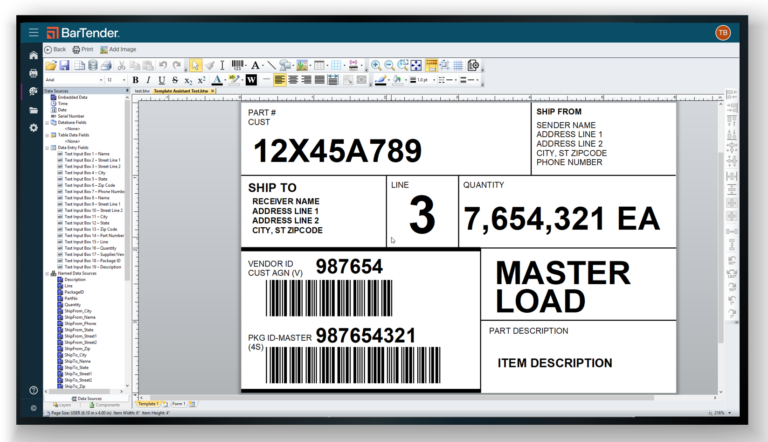Screen dimensions: 768x442
Task: Open the hamburger menu beside BarTender logo
Action: [x=33, y=32]
